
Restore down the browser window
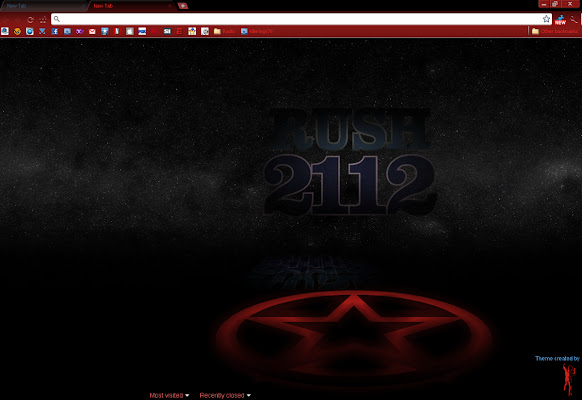[555, 4]
